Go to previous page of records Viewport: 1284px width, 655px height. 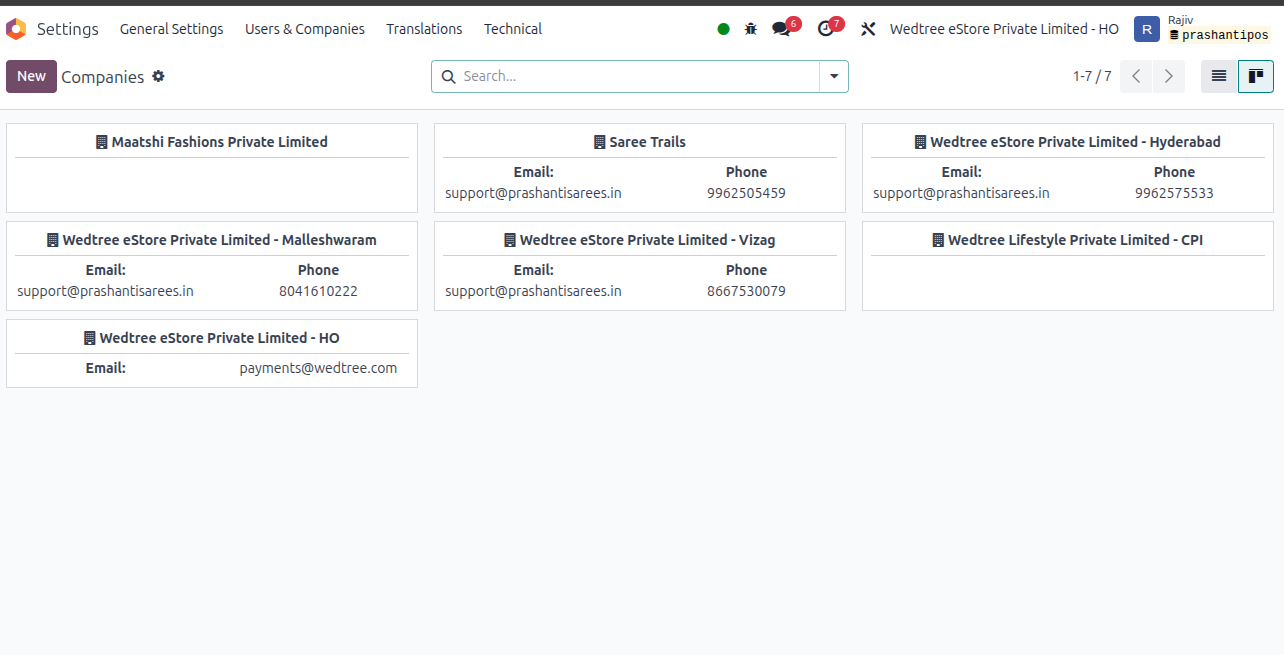coord(1136,76)
